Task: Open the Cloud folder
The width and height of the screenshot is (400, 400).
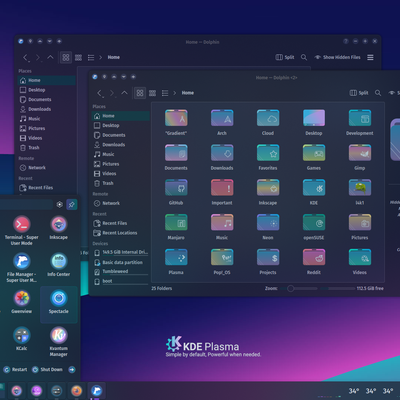Action: coord(268,122)
